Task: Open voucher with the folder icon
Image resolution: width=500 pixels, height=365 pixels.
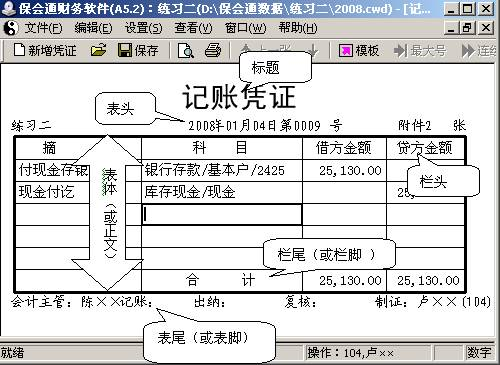Action: pos(98,51)
